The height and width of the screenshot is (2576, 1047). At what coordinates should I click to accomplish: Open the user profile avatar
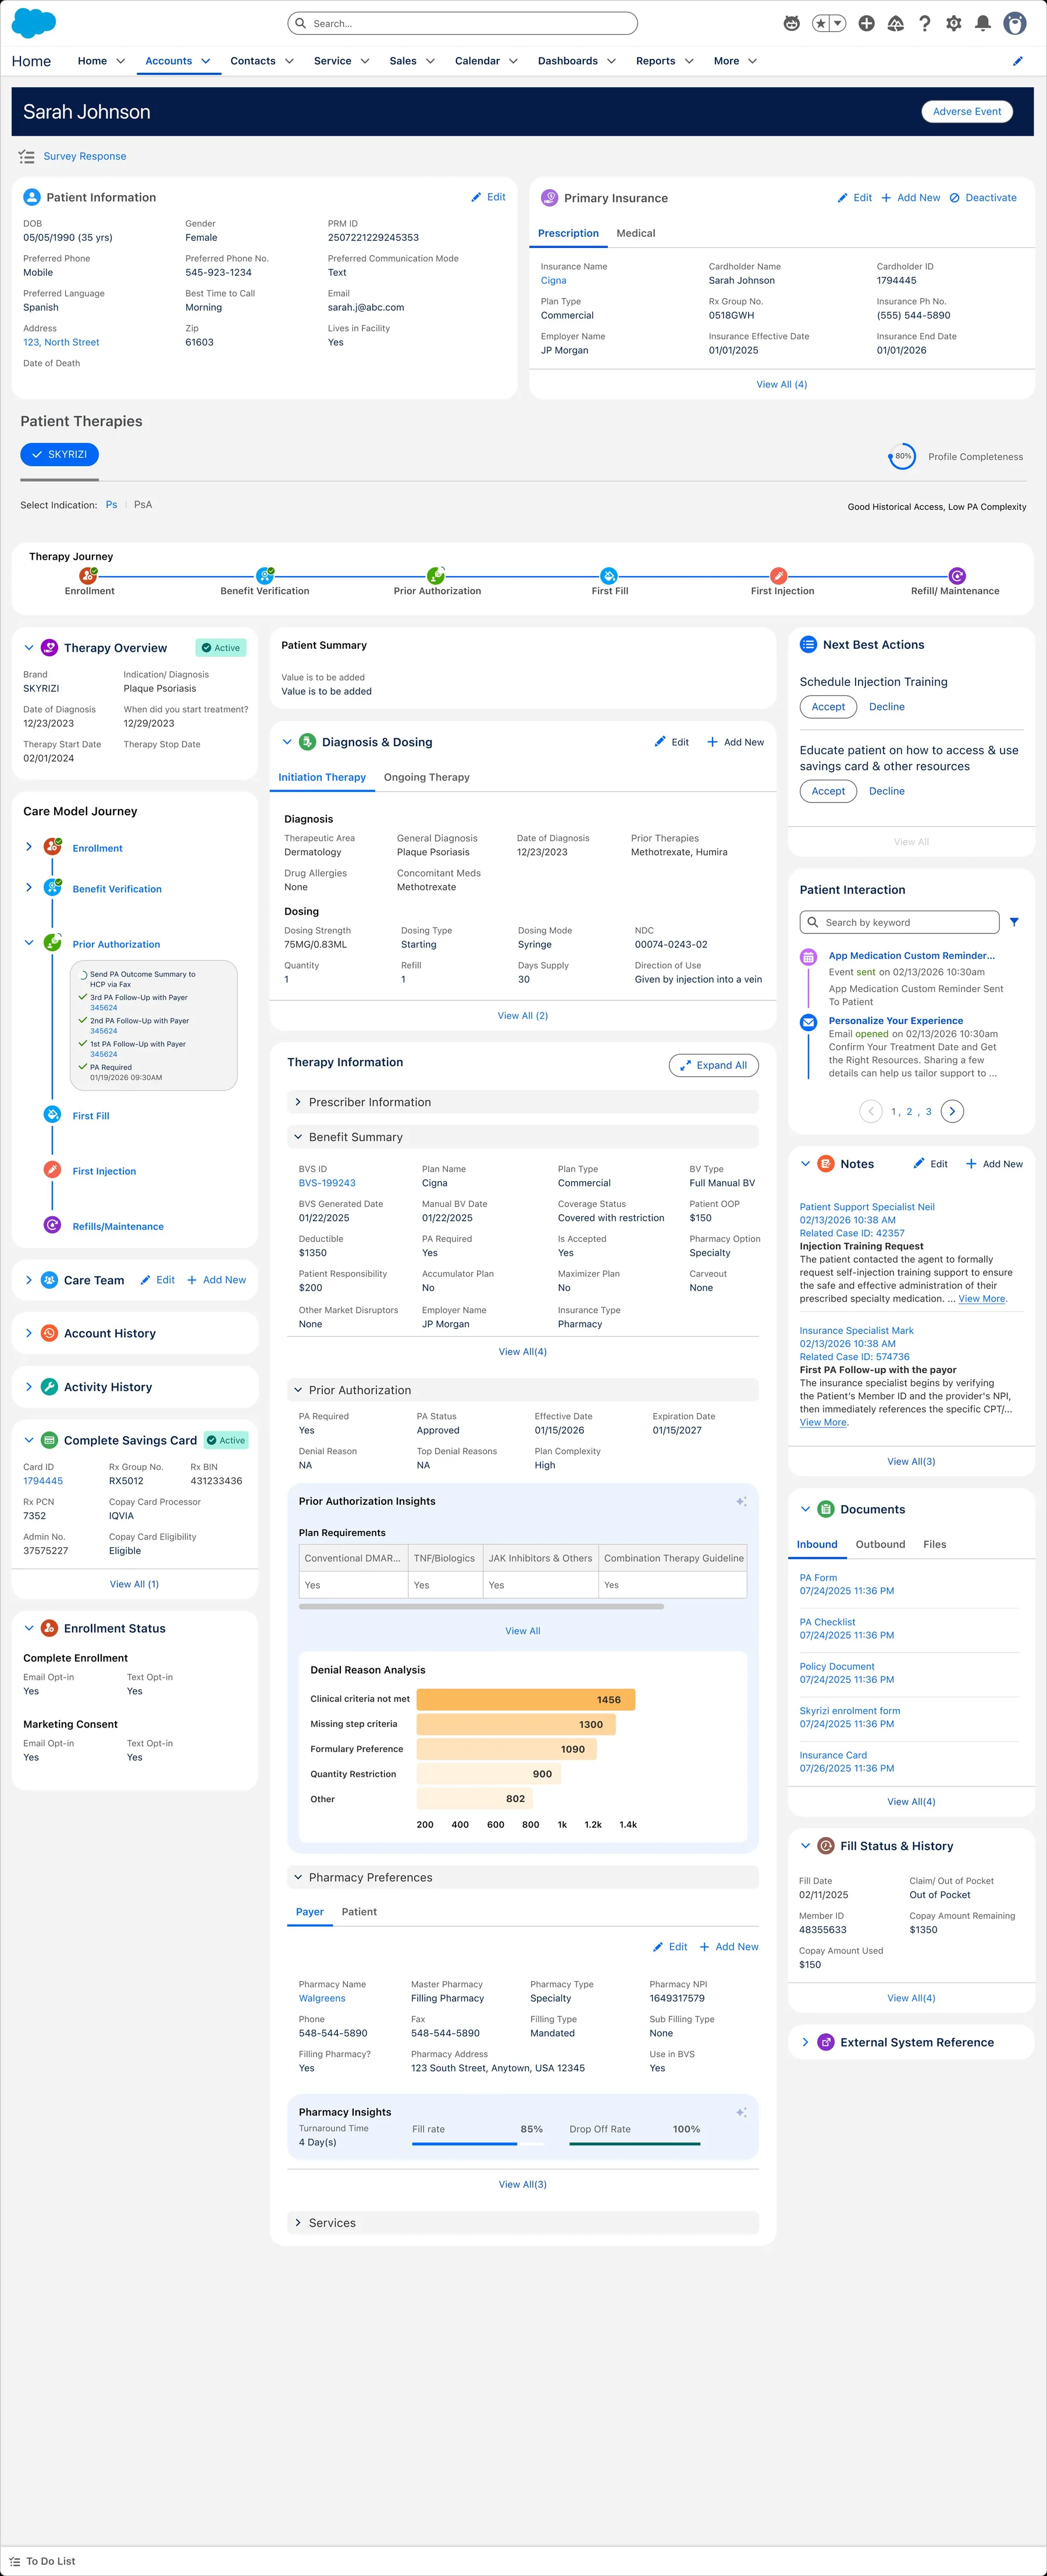[x=1015, y=23]
